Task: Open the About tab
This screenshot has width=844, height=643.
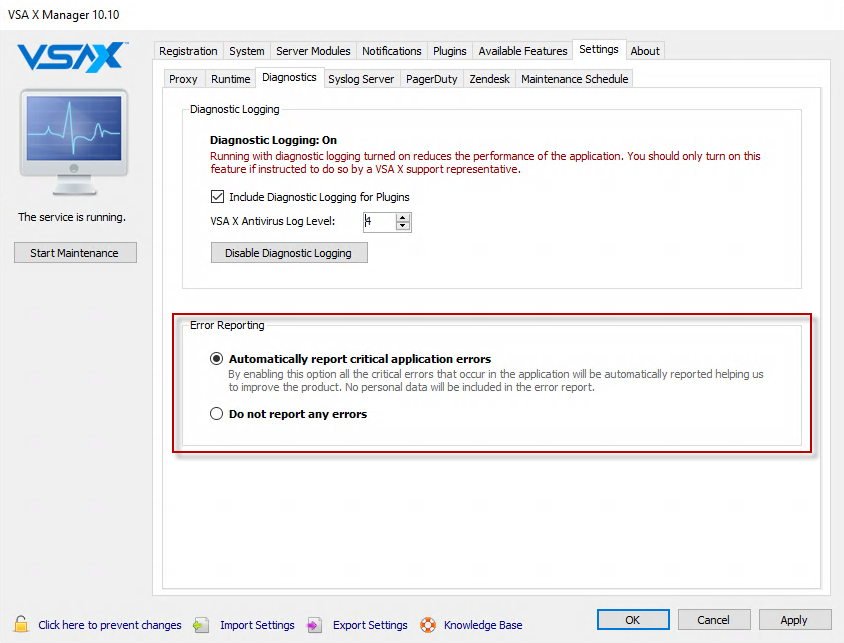Action: tap(645, 51)
